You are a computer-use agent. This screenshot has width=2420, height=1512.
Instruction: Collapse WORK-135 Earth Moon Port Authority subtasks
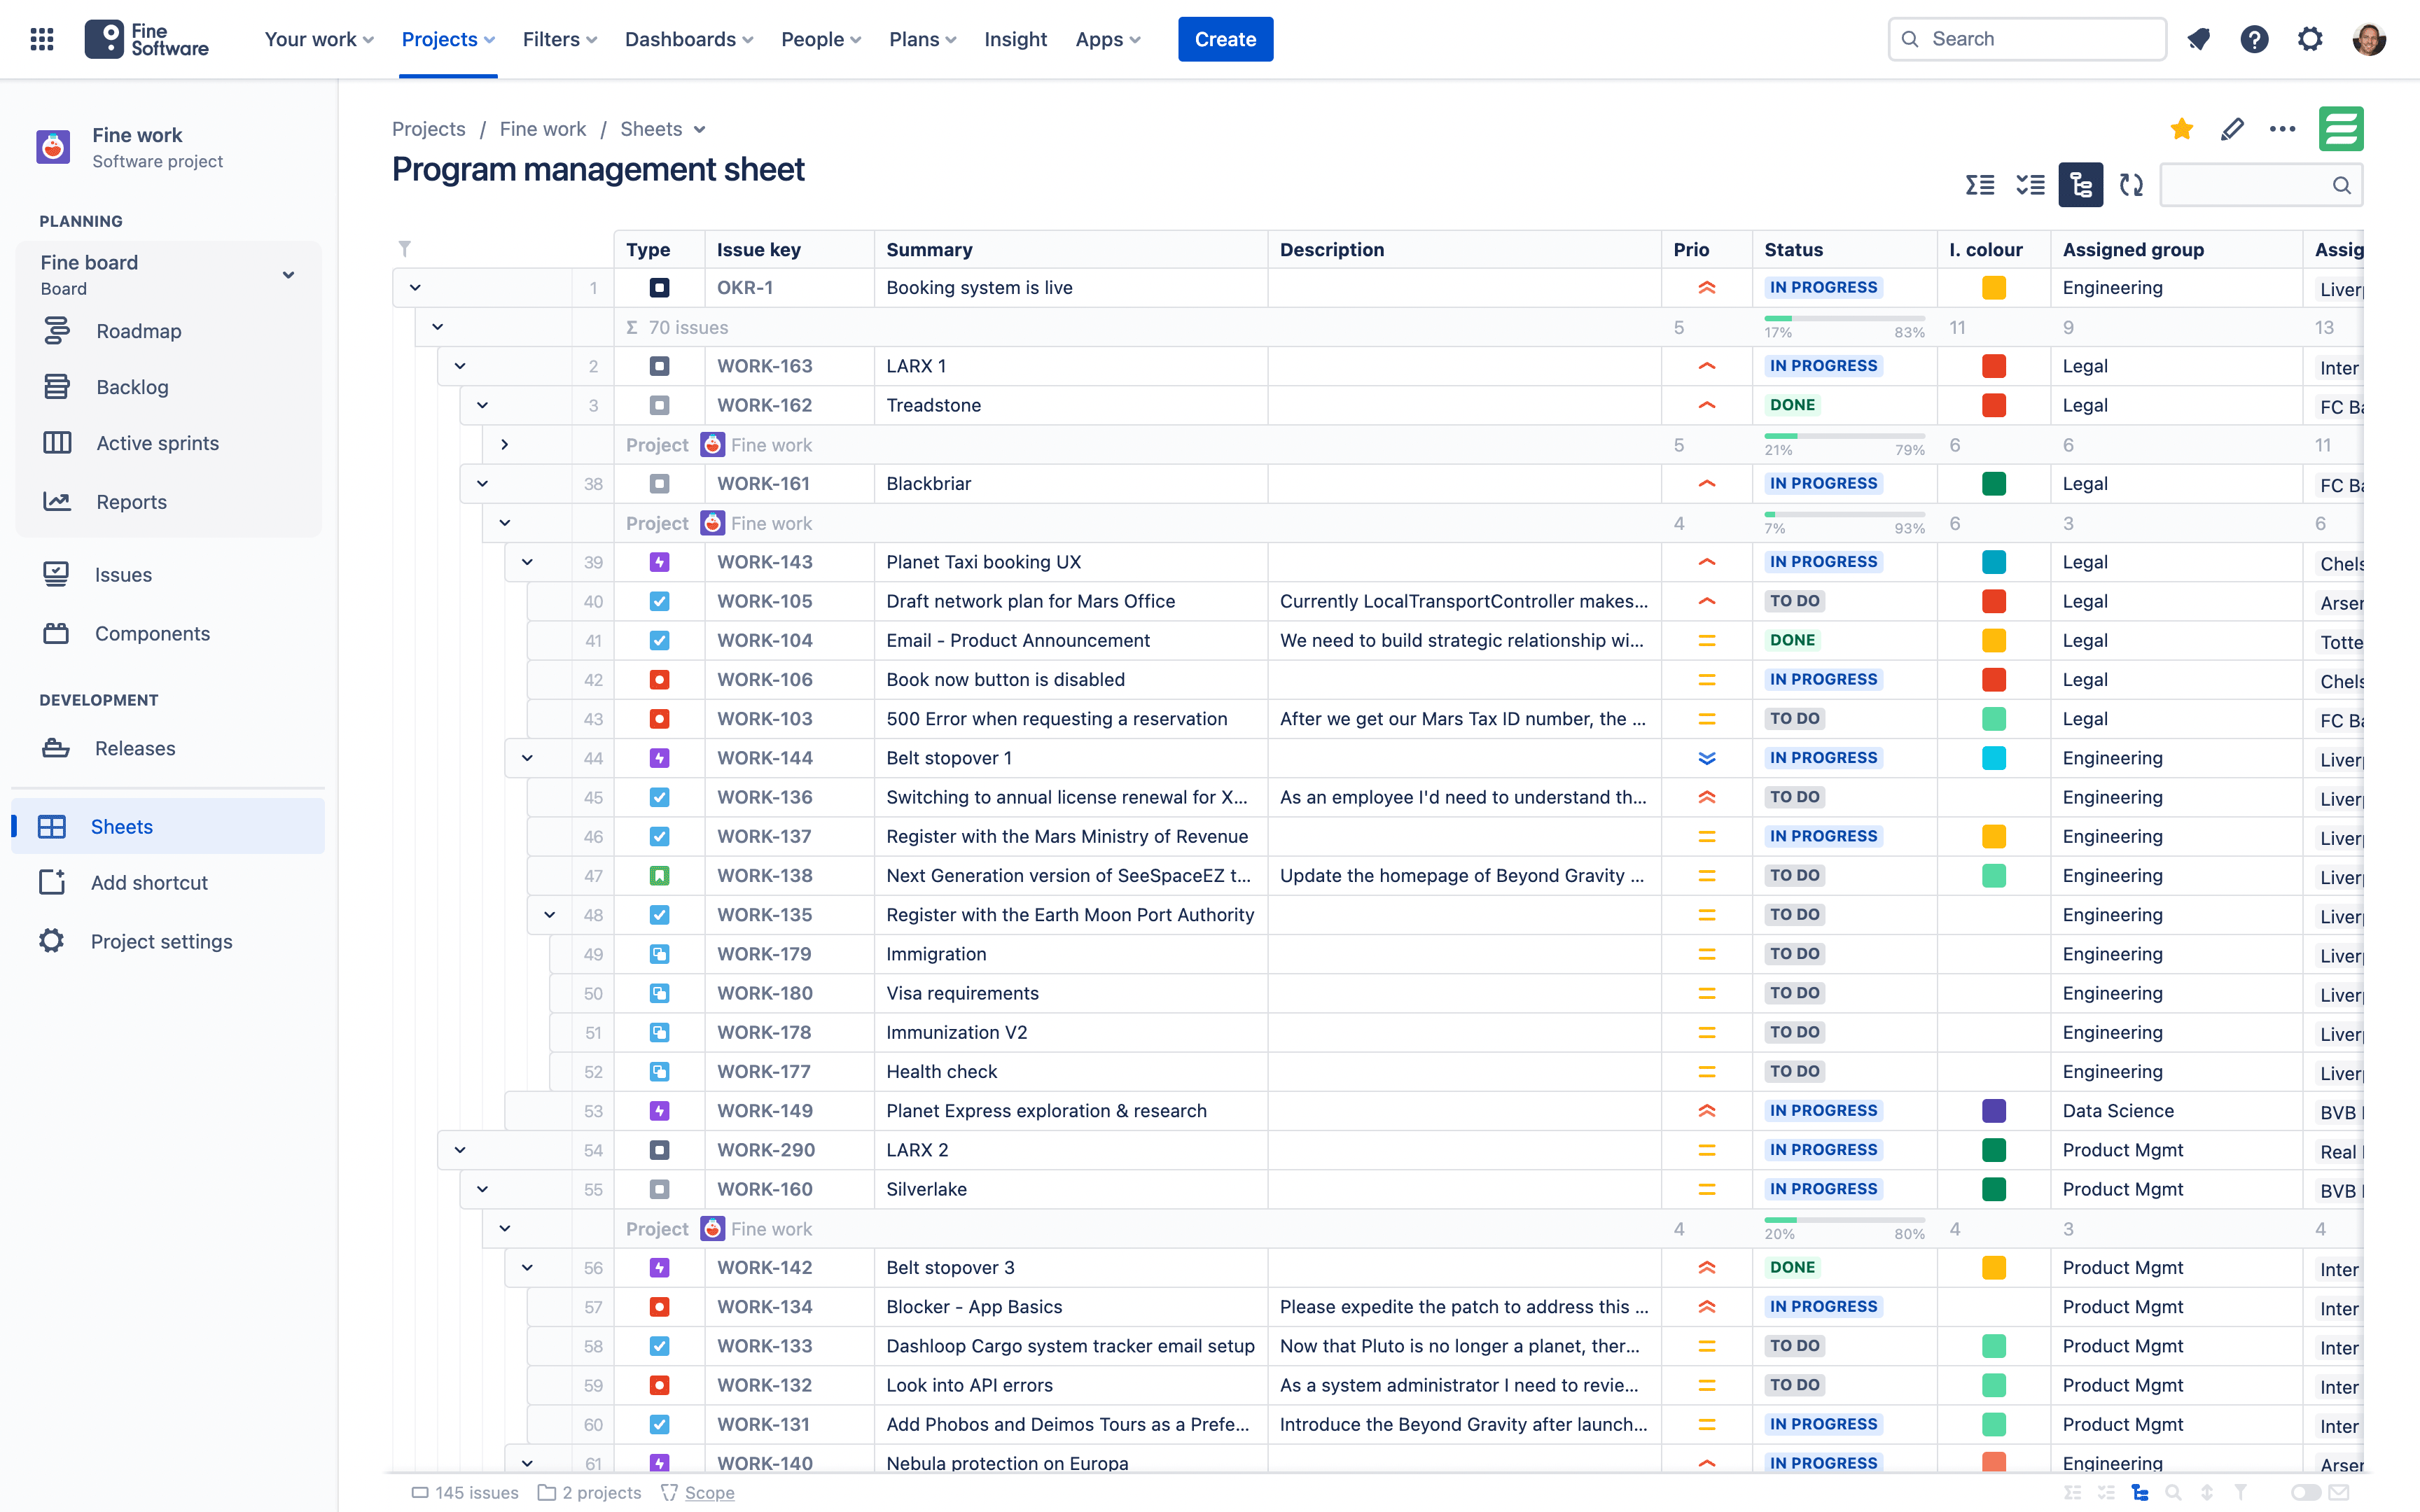point(550,915)
